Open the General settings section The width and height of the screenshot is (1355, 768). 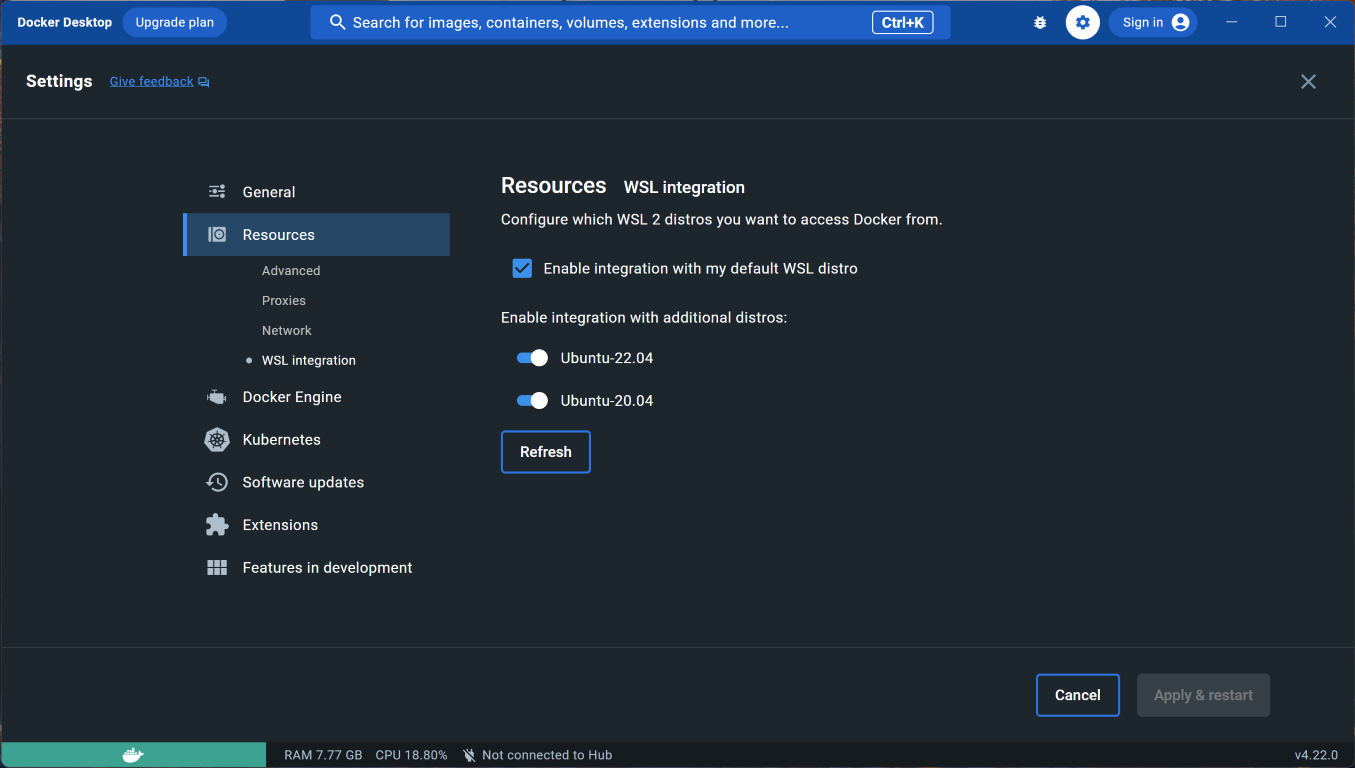tap(269, 192)
